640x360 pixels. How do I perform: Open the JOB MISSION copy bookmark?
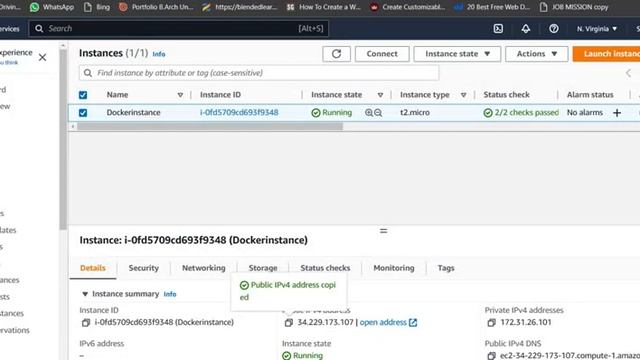click(x=574, y=7)
